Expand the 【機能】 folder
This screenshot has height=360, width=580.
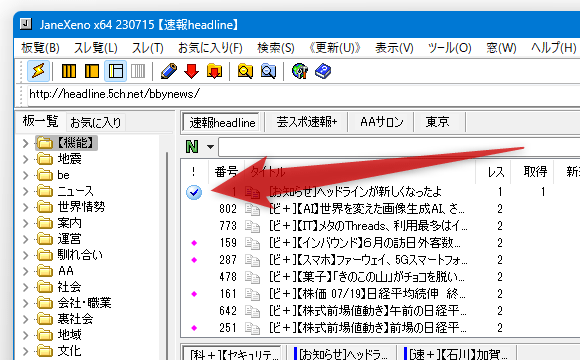(x=25, y=143)
